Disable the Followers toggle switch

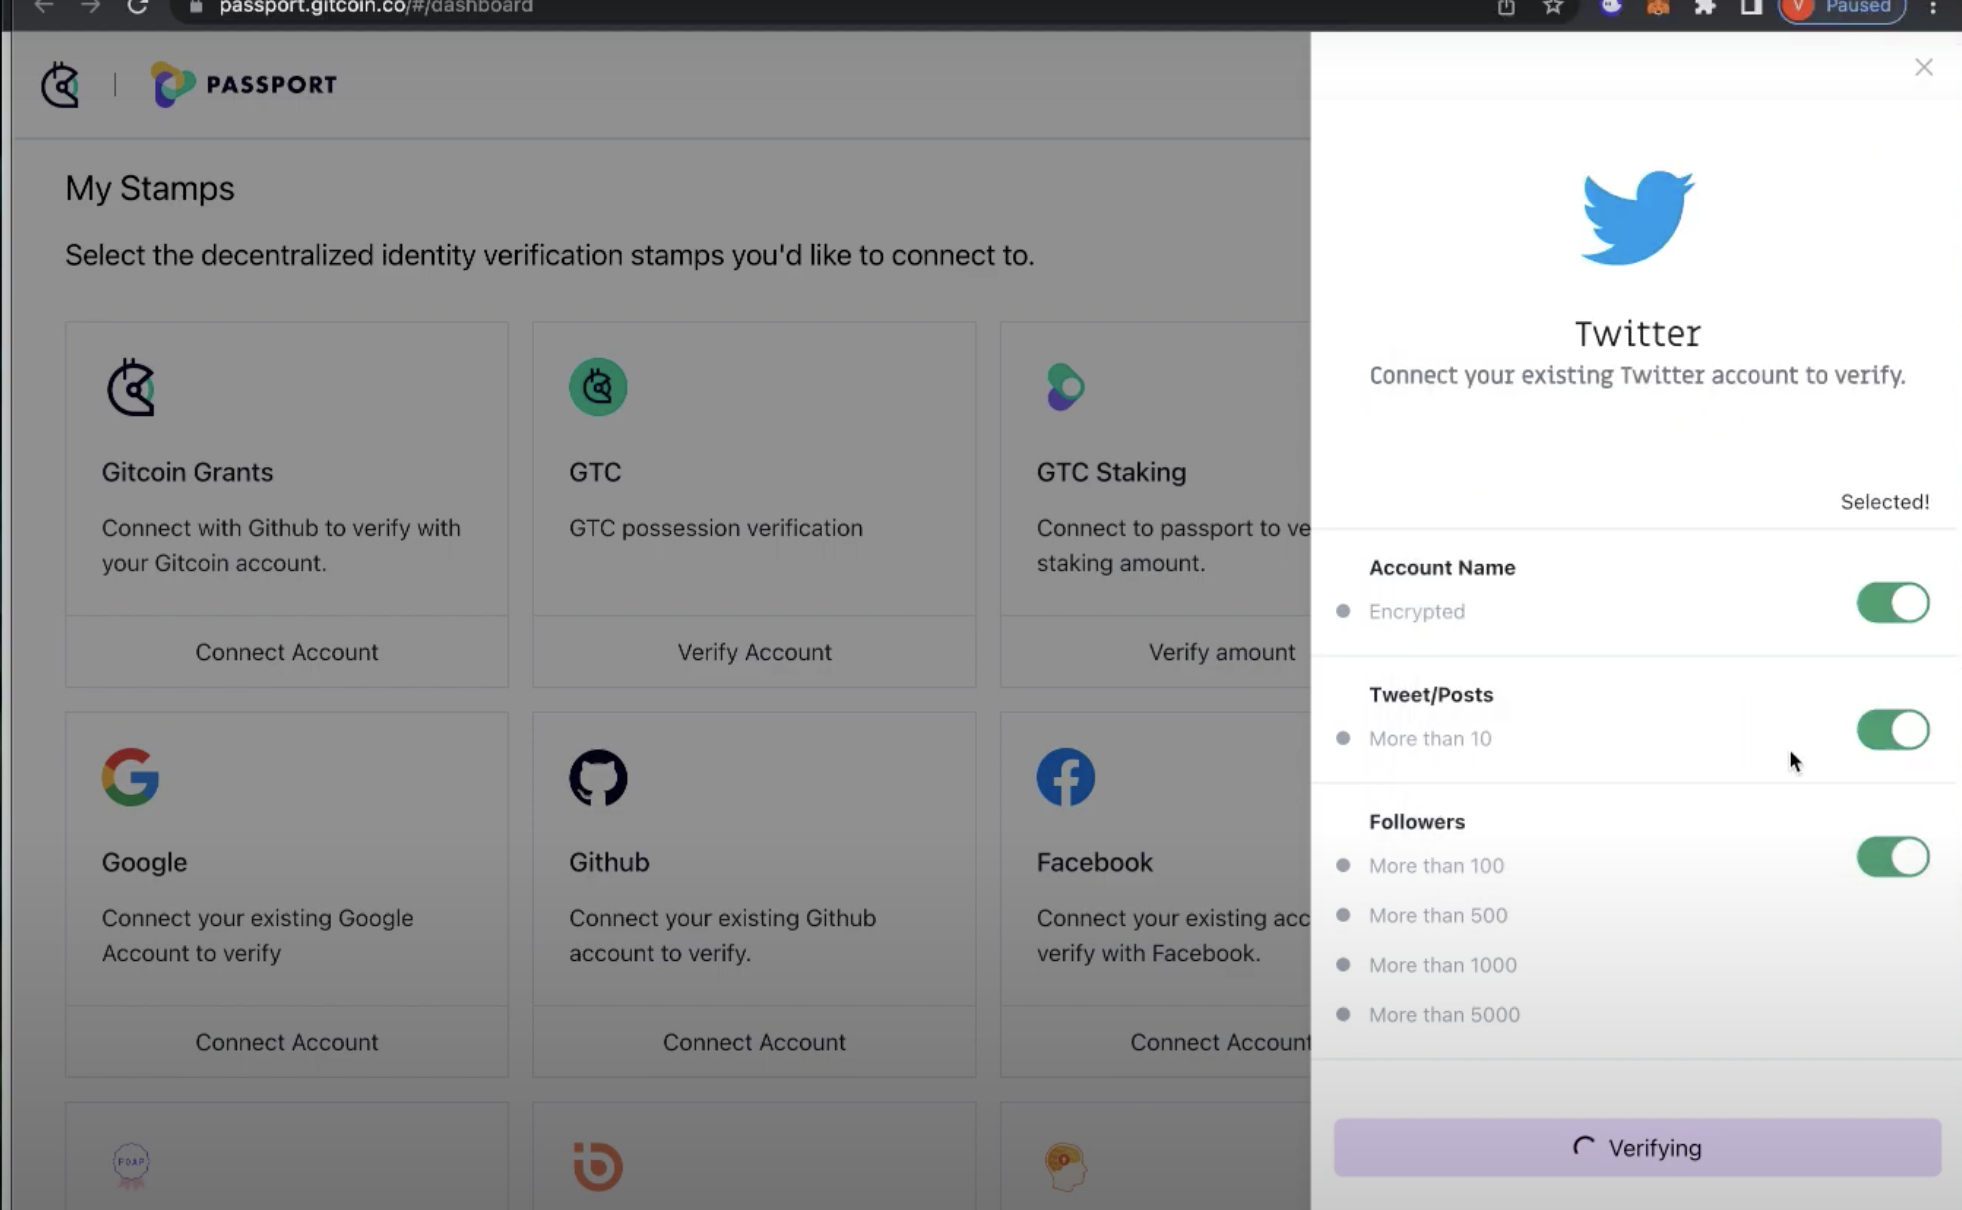1892,857
